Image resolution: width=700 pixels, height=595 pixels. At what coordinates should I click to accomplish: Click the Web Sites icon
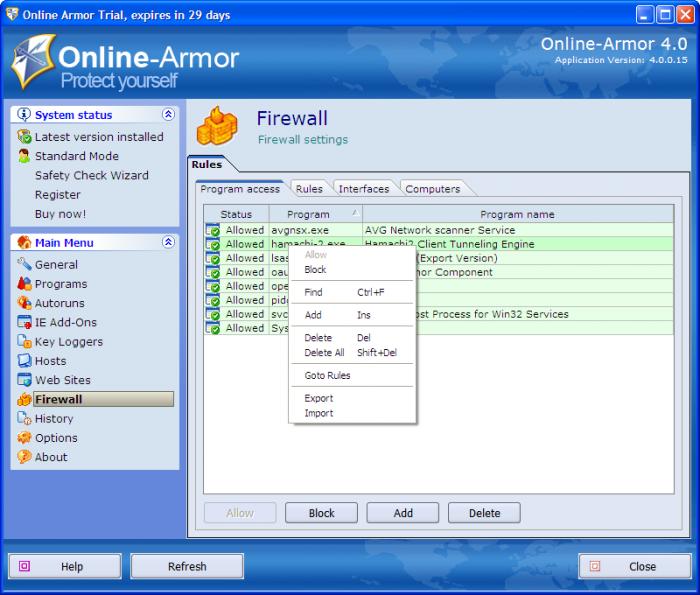point(24,379)
